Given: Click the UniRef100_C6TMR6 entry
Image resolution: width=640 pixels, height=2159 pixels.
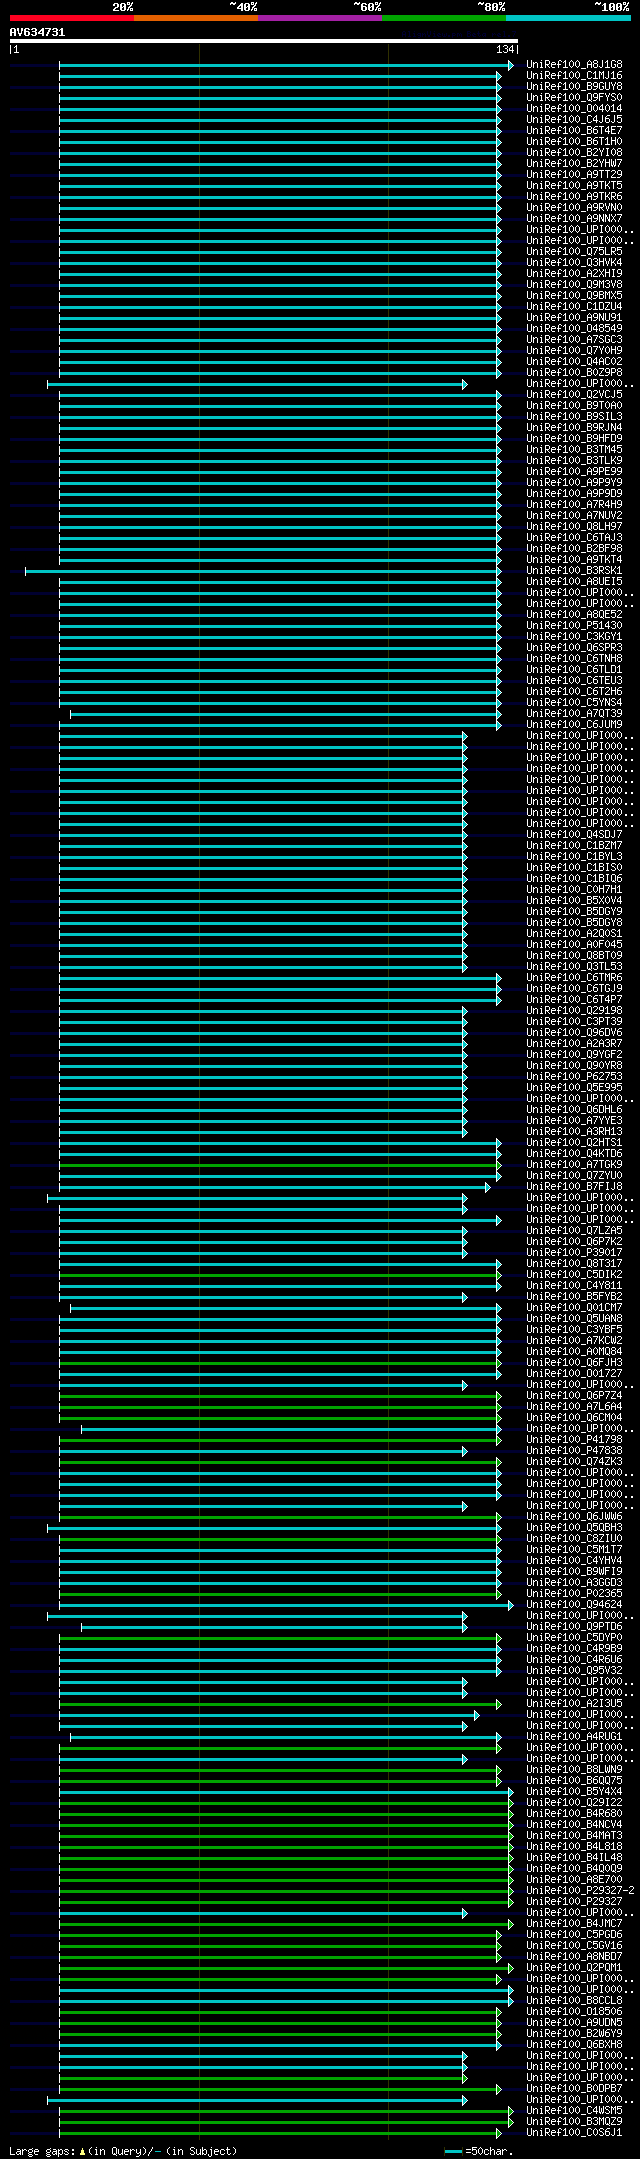Looking at the screenshot, I should (574, 978).
